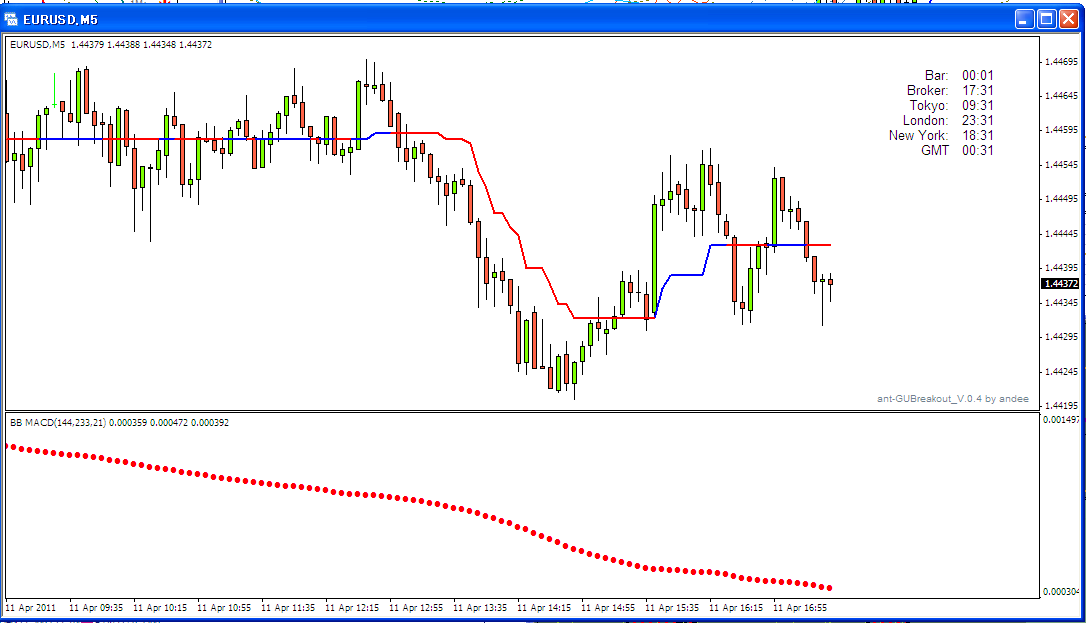Click the Broker: 17:31 clock line
This screenshot has width=1086, height=623.
pos(950,91)
